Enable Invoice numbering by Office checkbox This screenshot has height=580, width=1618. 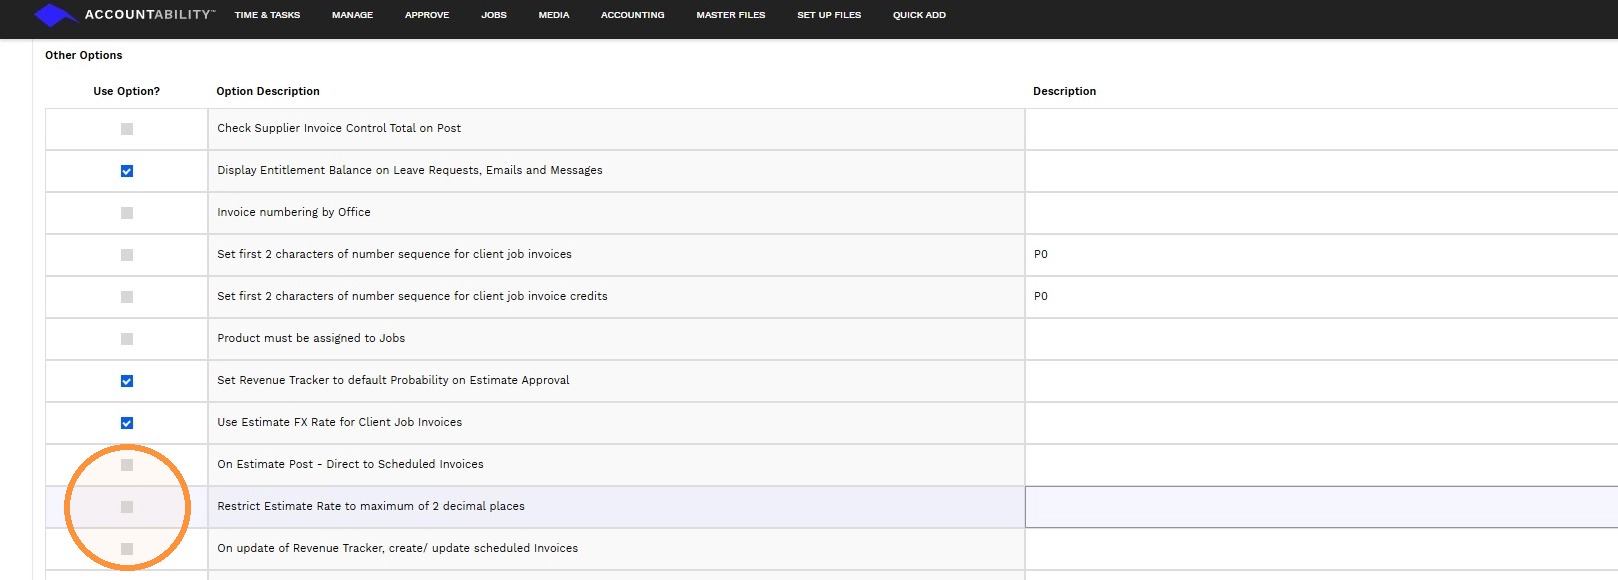tap(127, 213)
